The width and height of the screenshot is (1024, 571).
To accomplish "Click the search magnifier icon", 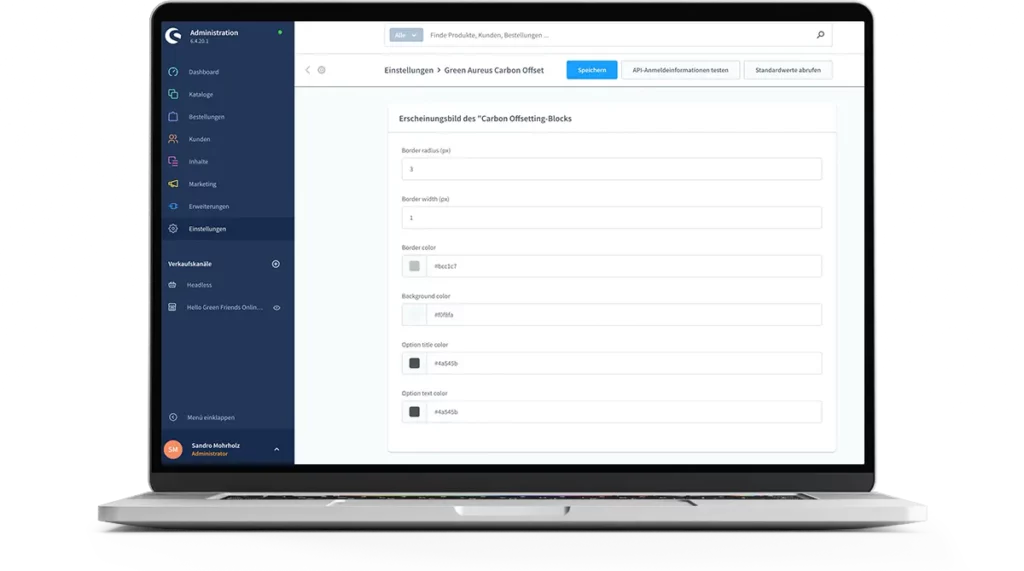I will [x=820, y=35].
